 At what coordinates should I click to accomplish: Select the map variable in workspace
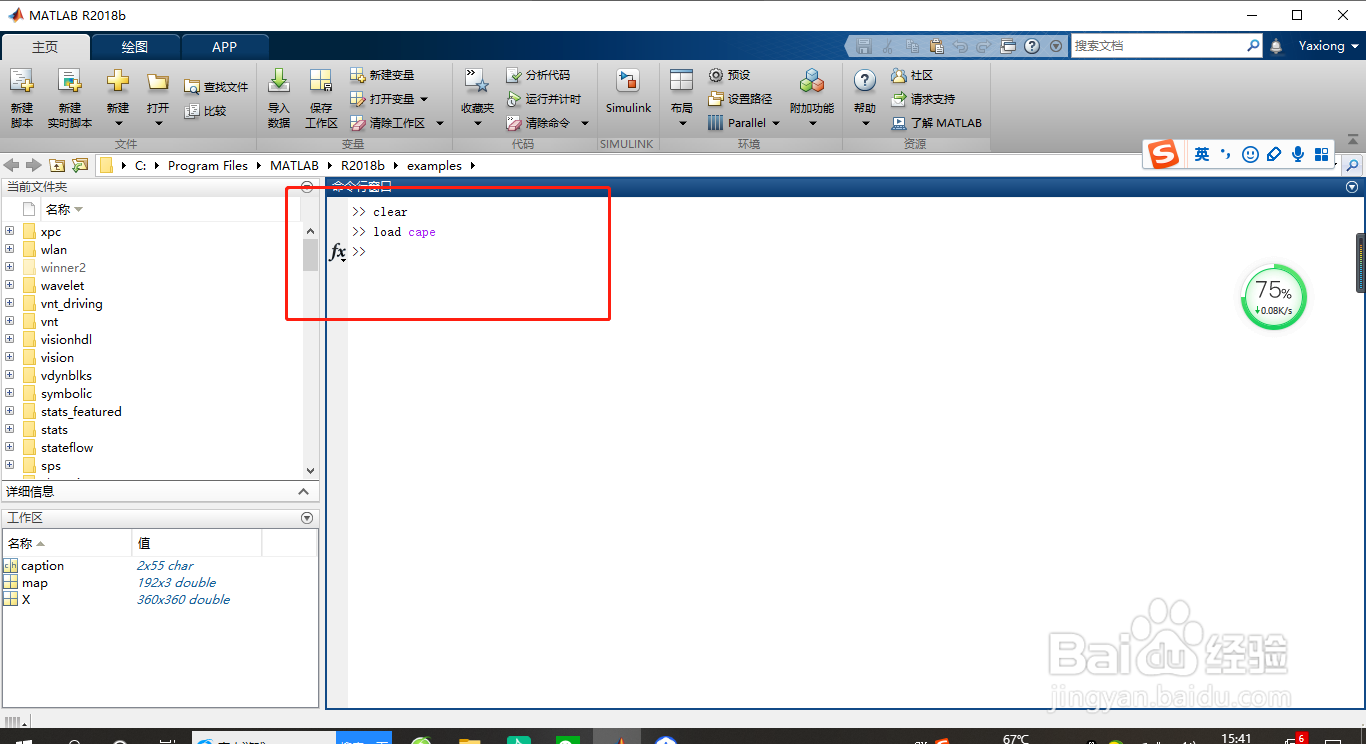35,583
